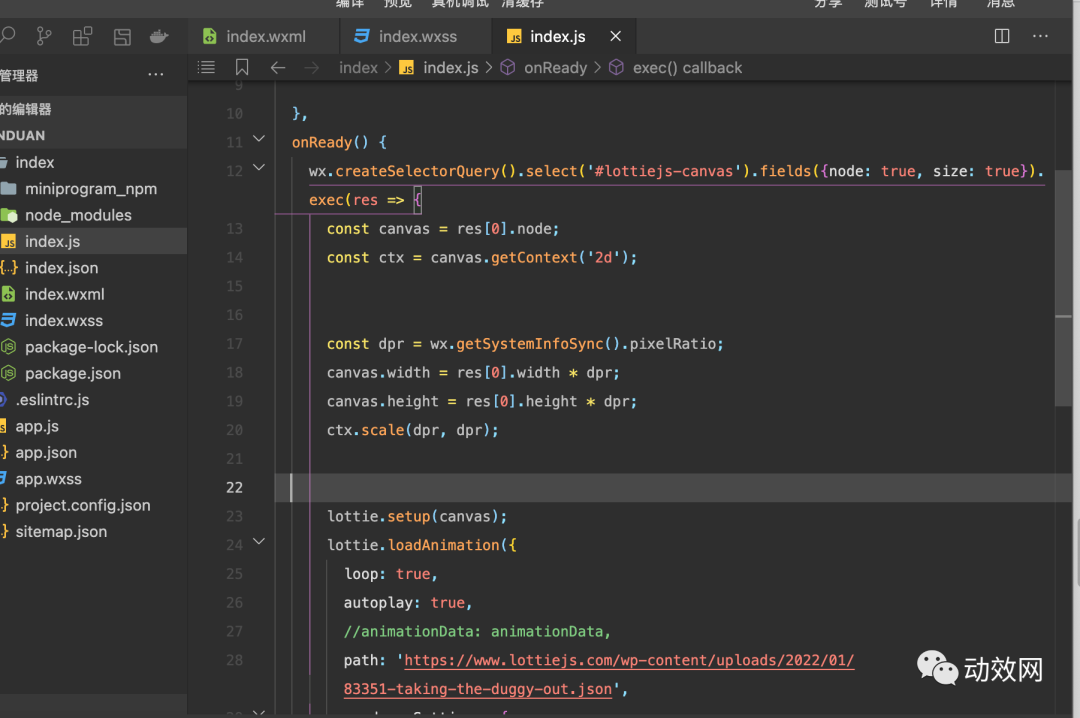Select index.js in the file tree
The height and width of the screenshot is (718, 1080).
93,241
